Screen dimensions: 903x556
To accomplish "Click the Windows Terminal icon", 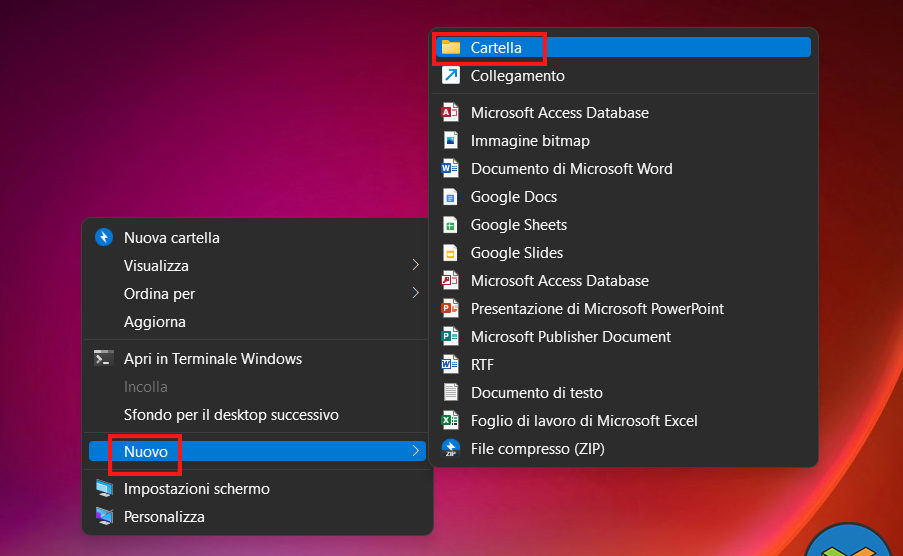I will coord(104,358).
